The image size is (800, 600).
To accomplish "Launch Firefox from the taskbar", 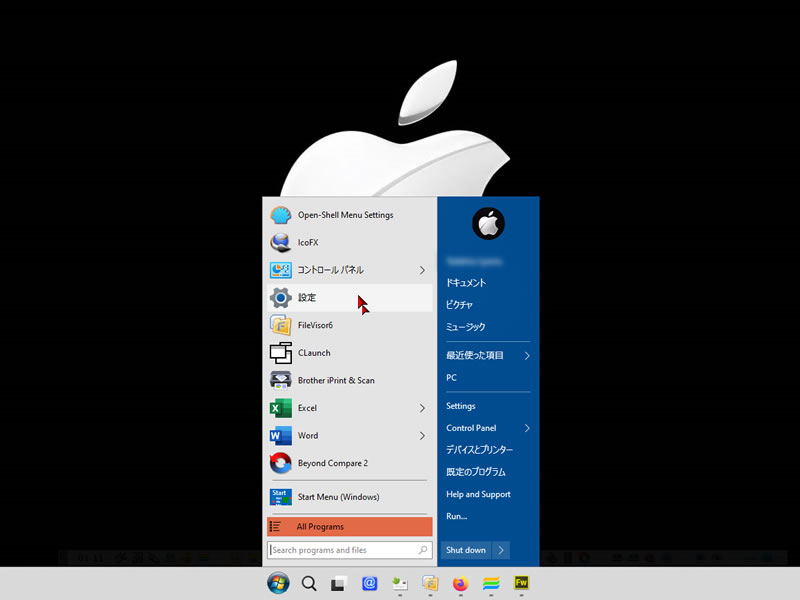I will tap(460, 583).
